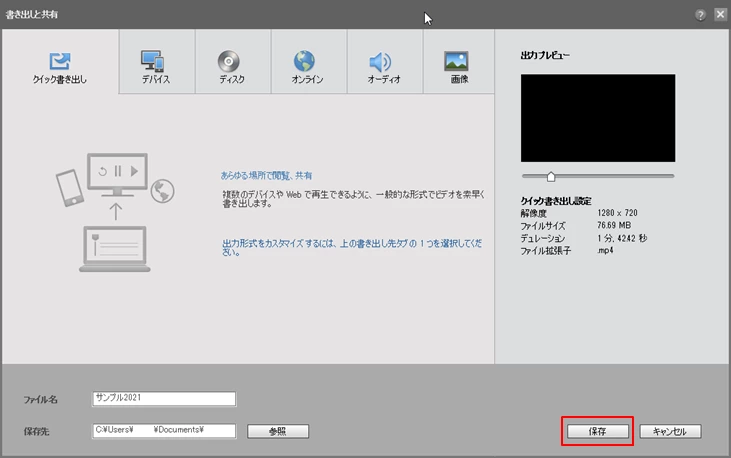This screenshot has width=731, height=458.
Task: Click the 保存先 path field
Action: (164, 430)
